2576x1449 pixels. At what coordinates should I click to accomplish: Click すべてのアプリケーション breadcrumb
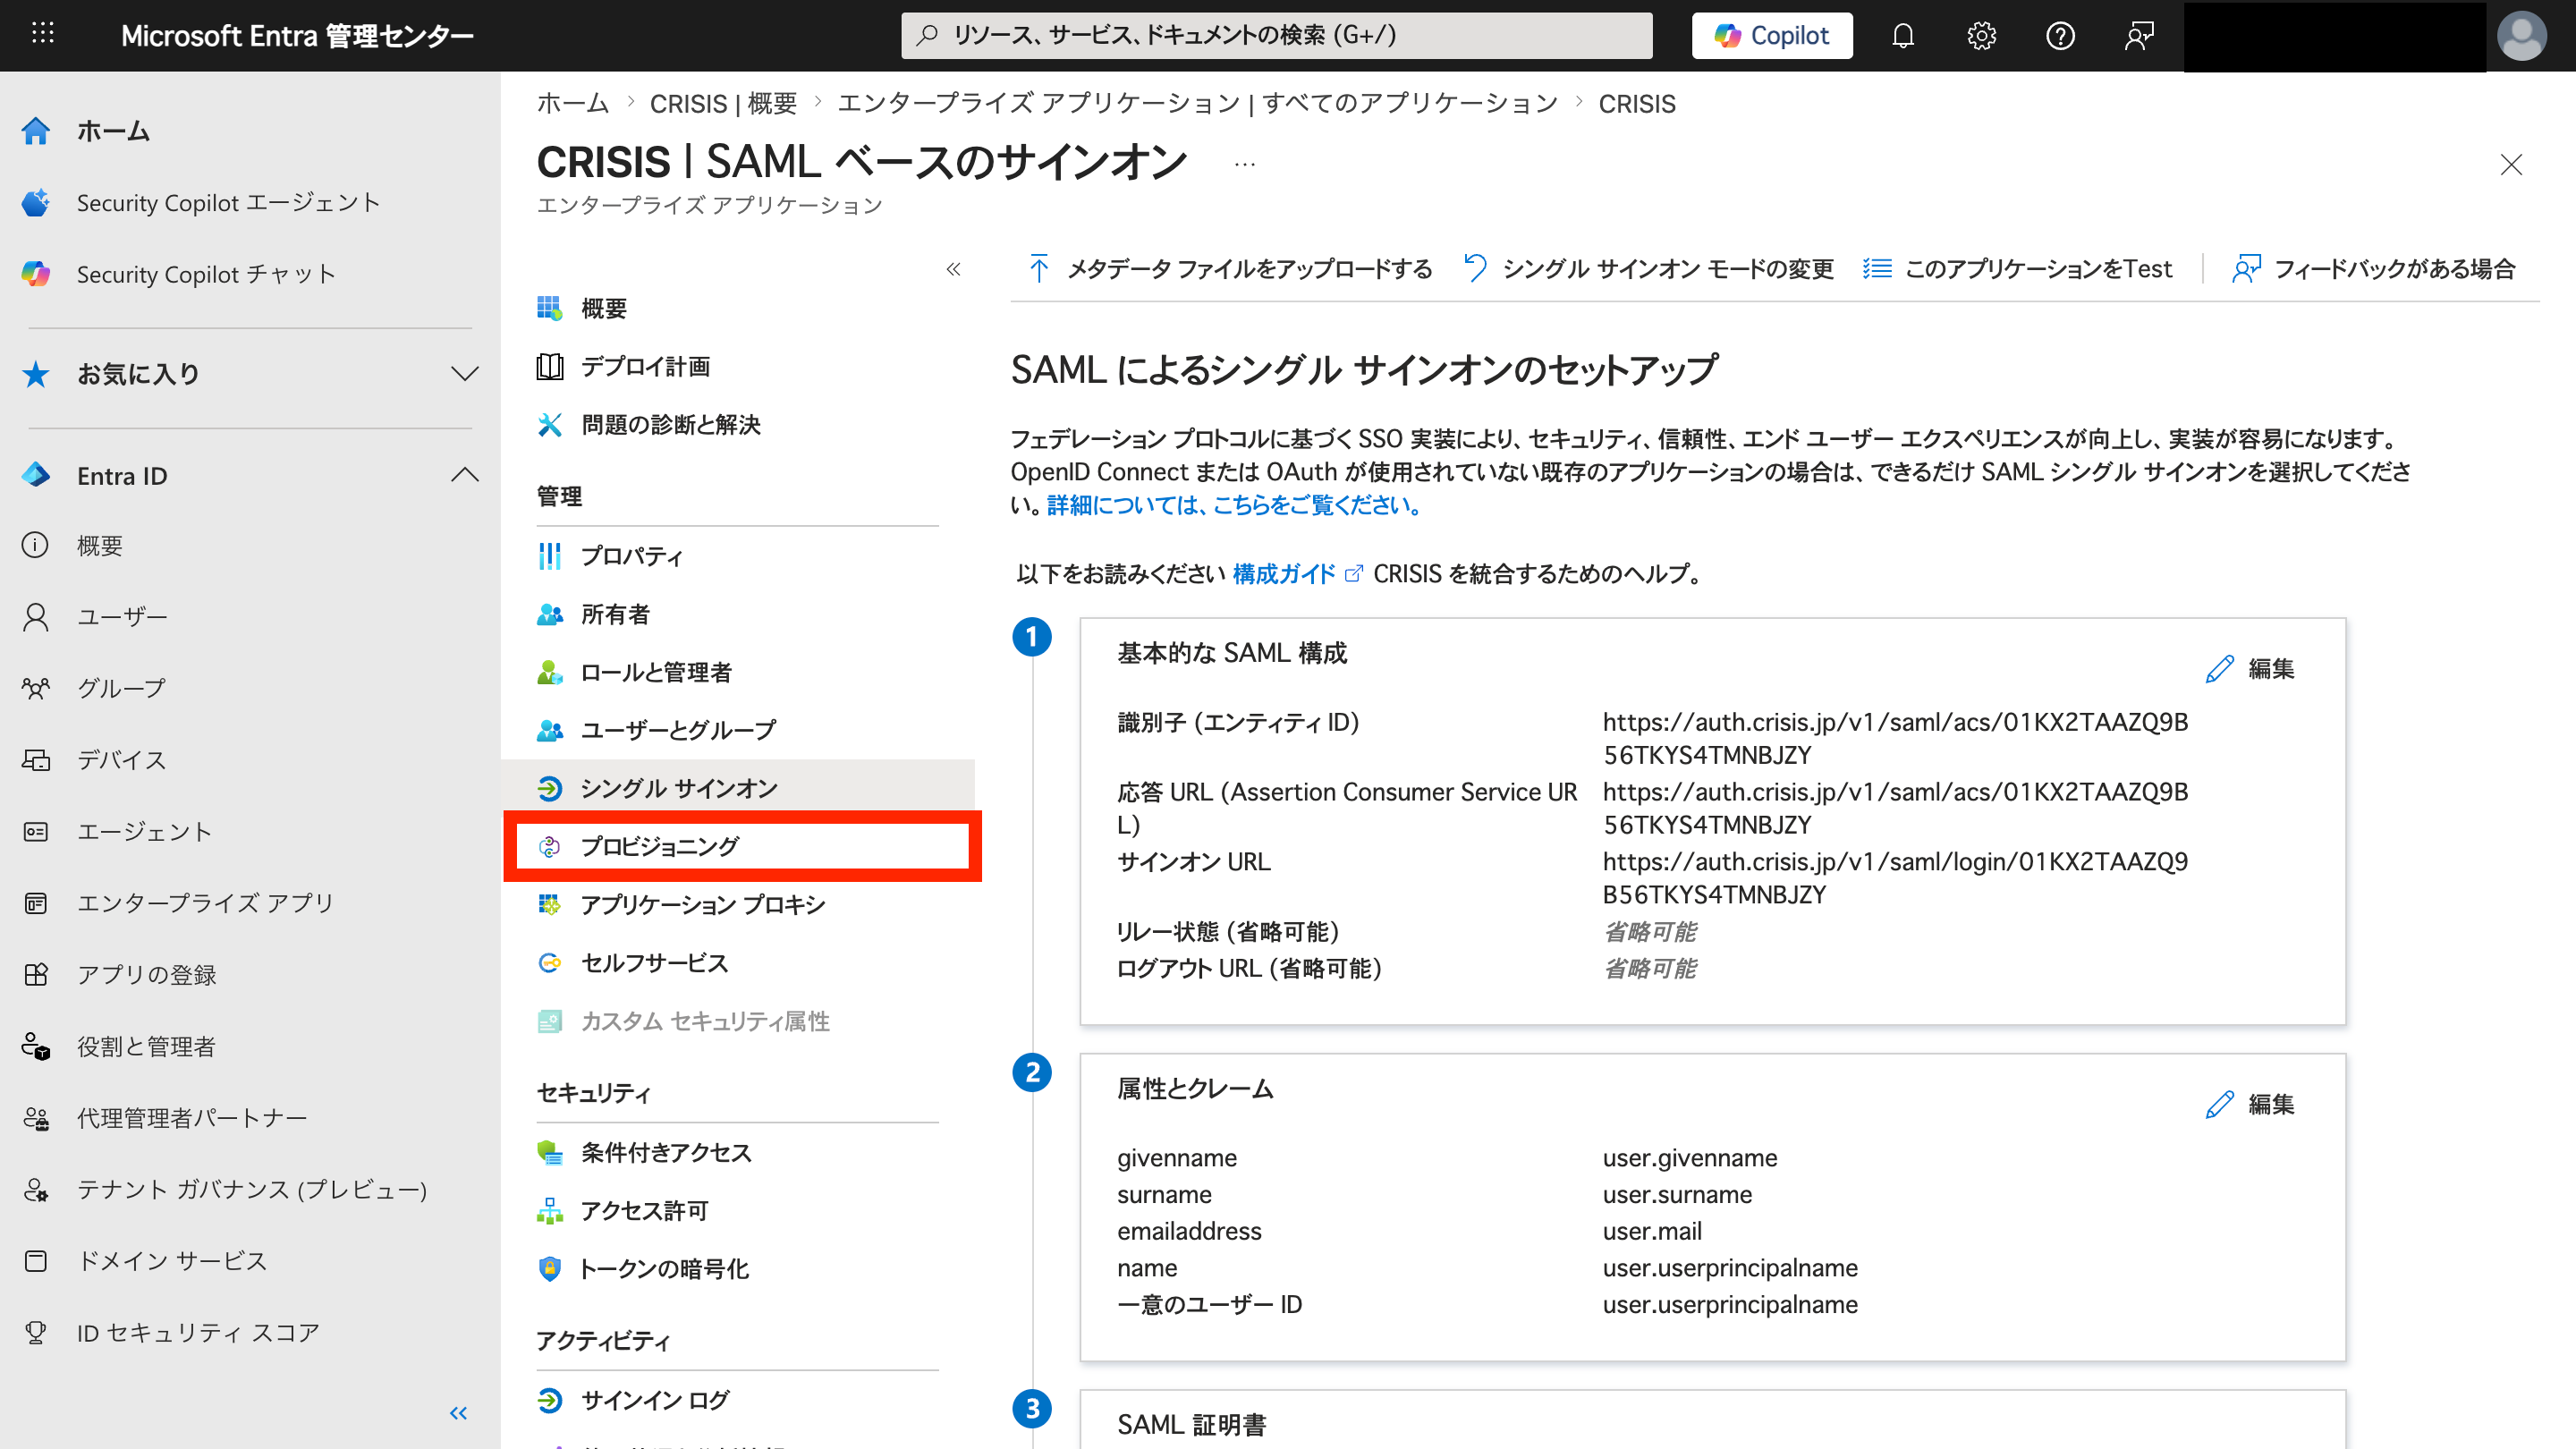pyautogui.click(x=1197, y=103)
